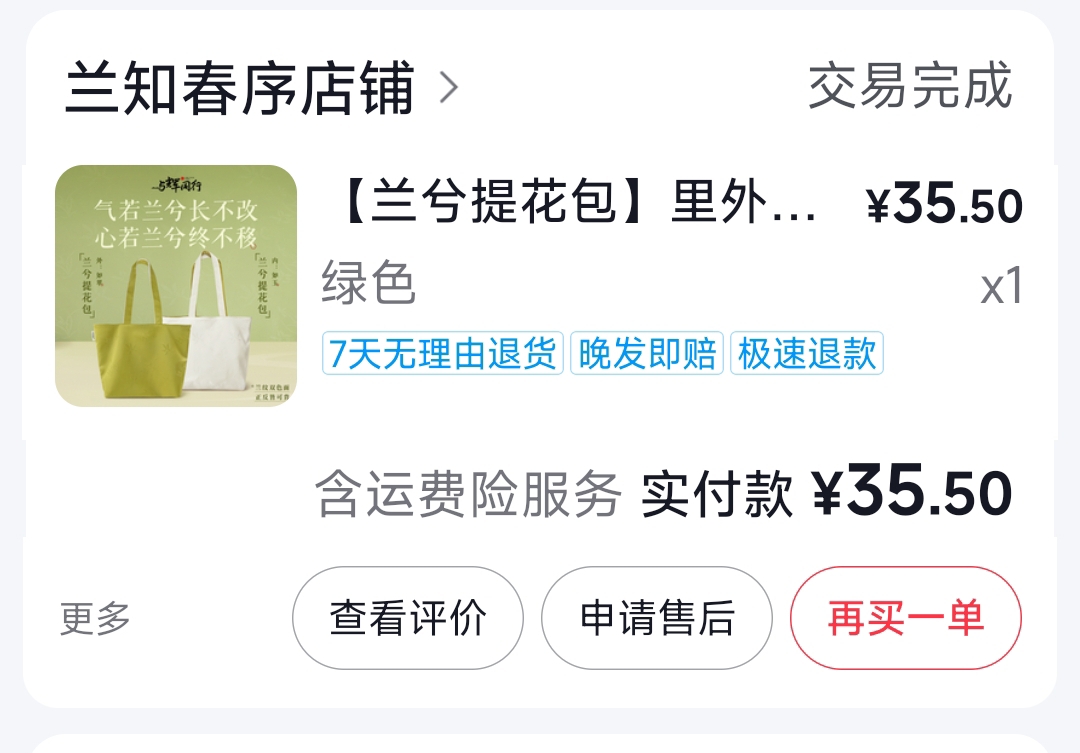Click the 申请售后 button
Image resolution: width=1080 pixels, height=753 pixels.
(656, 618)
